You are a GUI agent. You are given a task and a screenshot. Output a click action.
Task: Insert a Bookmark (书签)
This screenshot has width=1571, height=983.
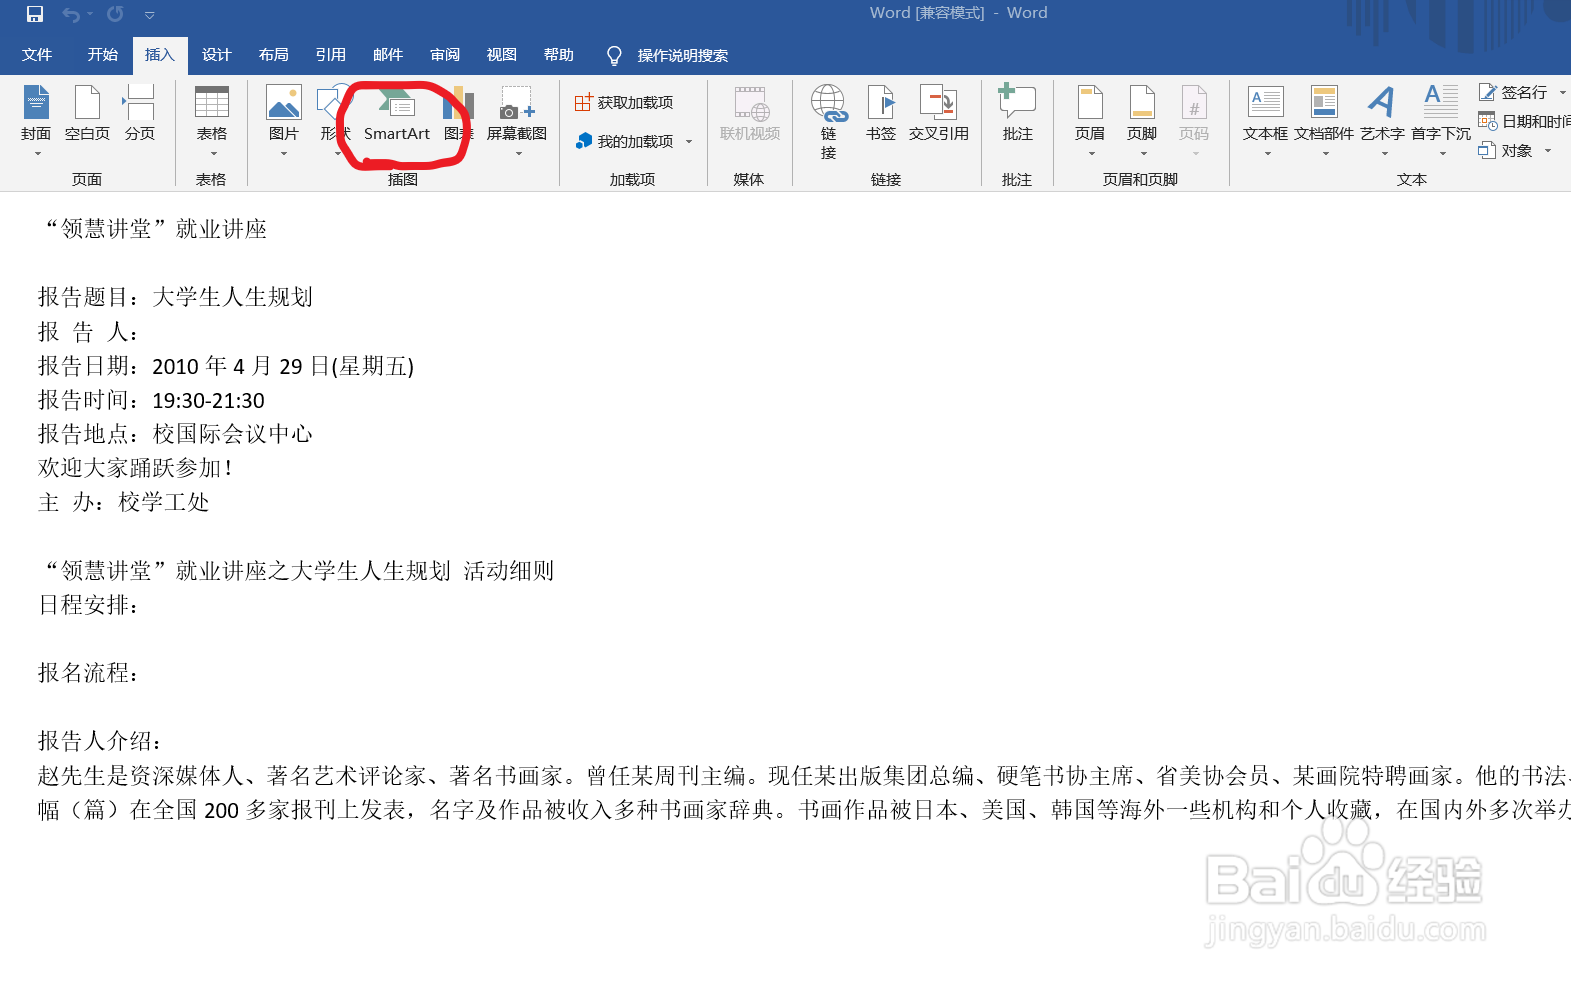click(881, 114)
